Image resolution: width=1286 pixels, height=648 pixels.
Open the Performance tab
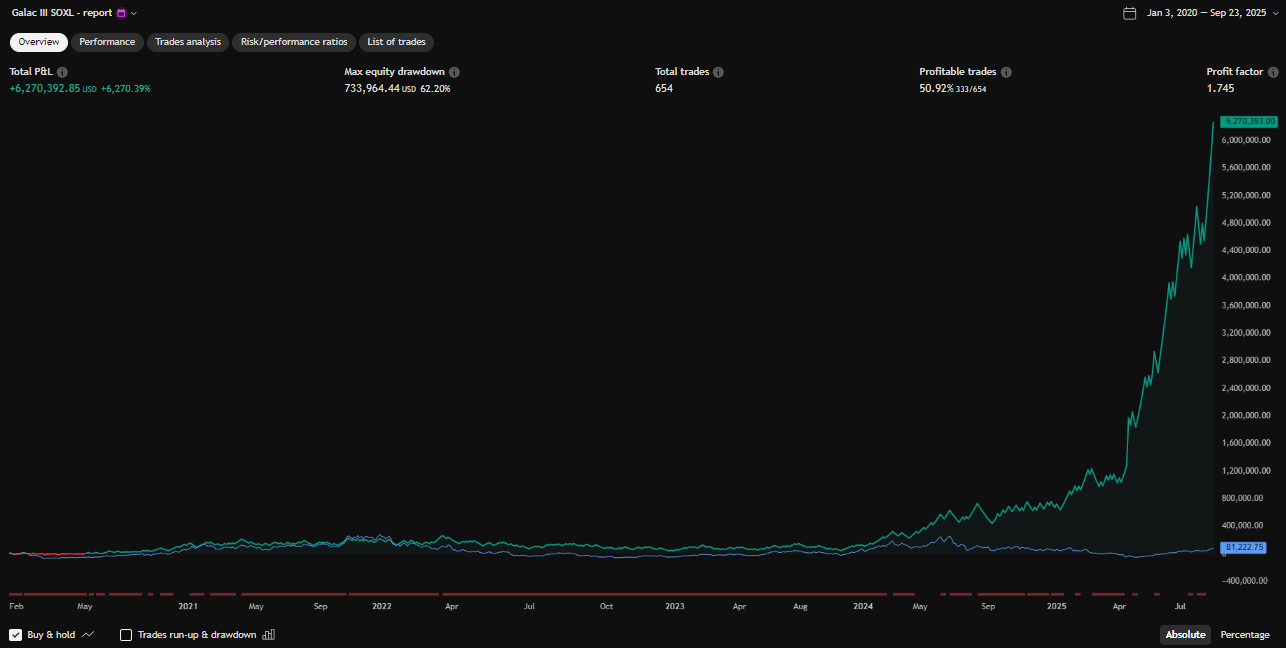click(107, 42)
